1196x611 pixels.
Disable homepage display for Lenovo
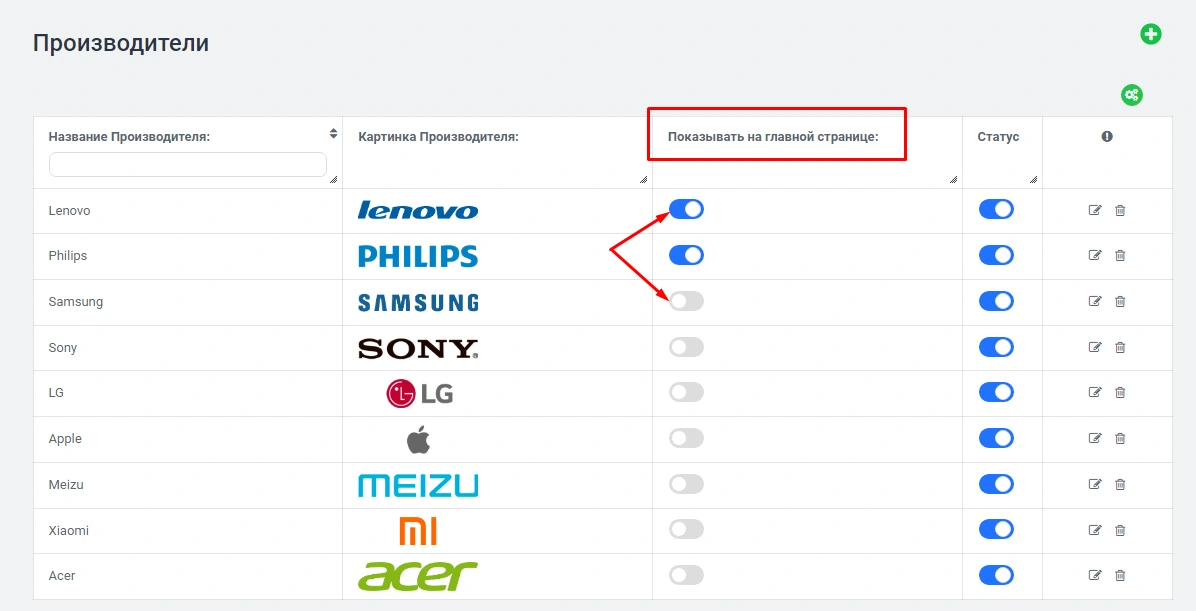point(686,209)
